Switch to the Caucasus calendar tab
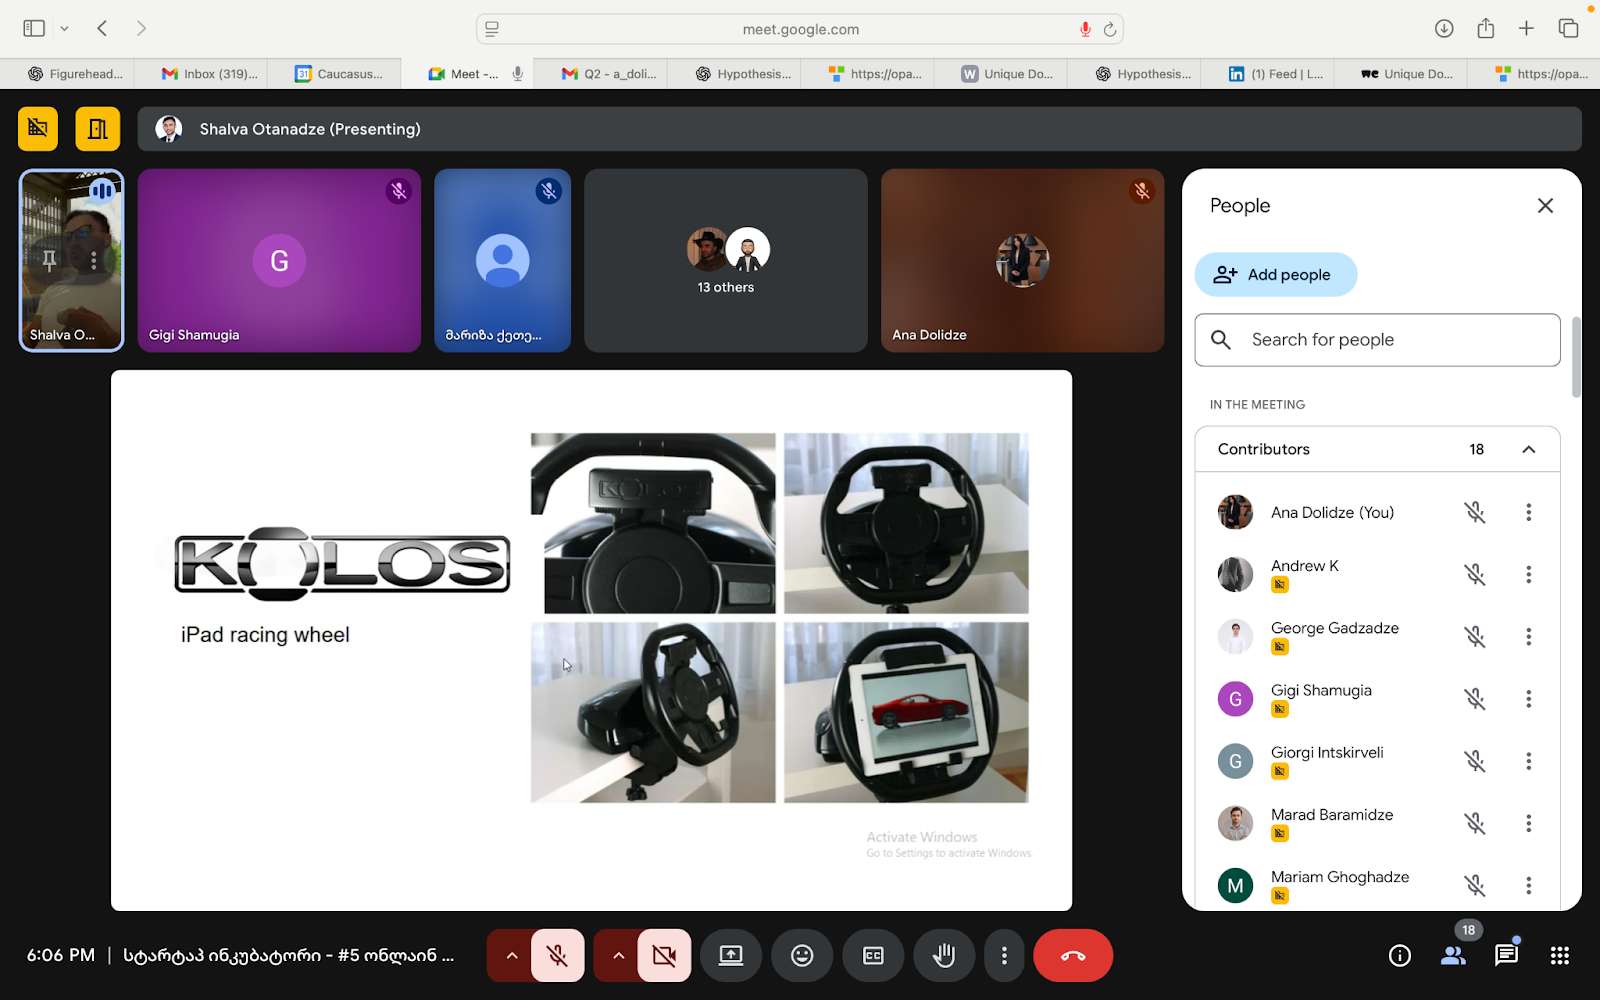Viewport: 1600px width, 1000px height. coord(340,74)
